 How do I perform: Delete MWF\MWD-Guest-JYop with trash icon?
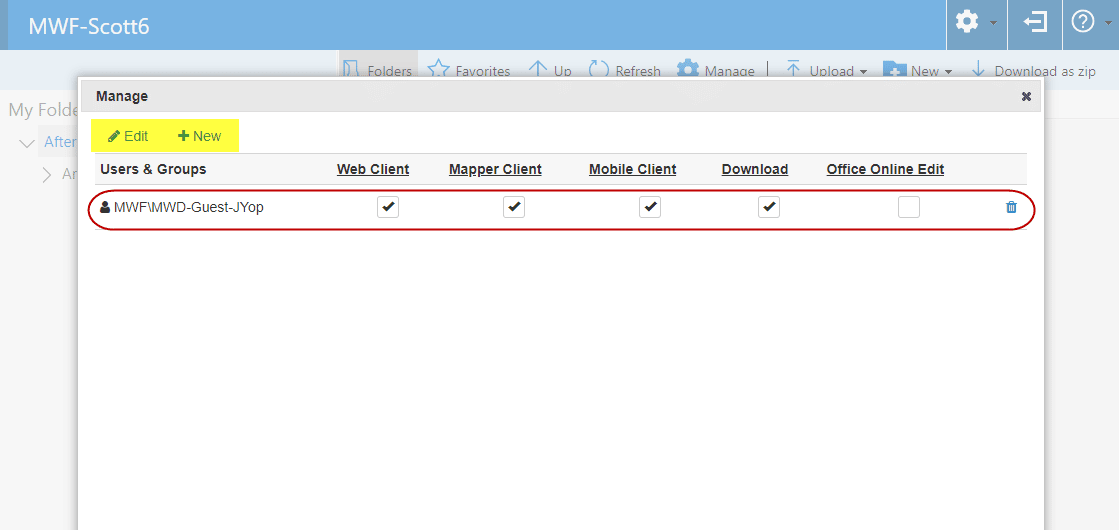tap(1011, 207)
